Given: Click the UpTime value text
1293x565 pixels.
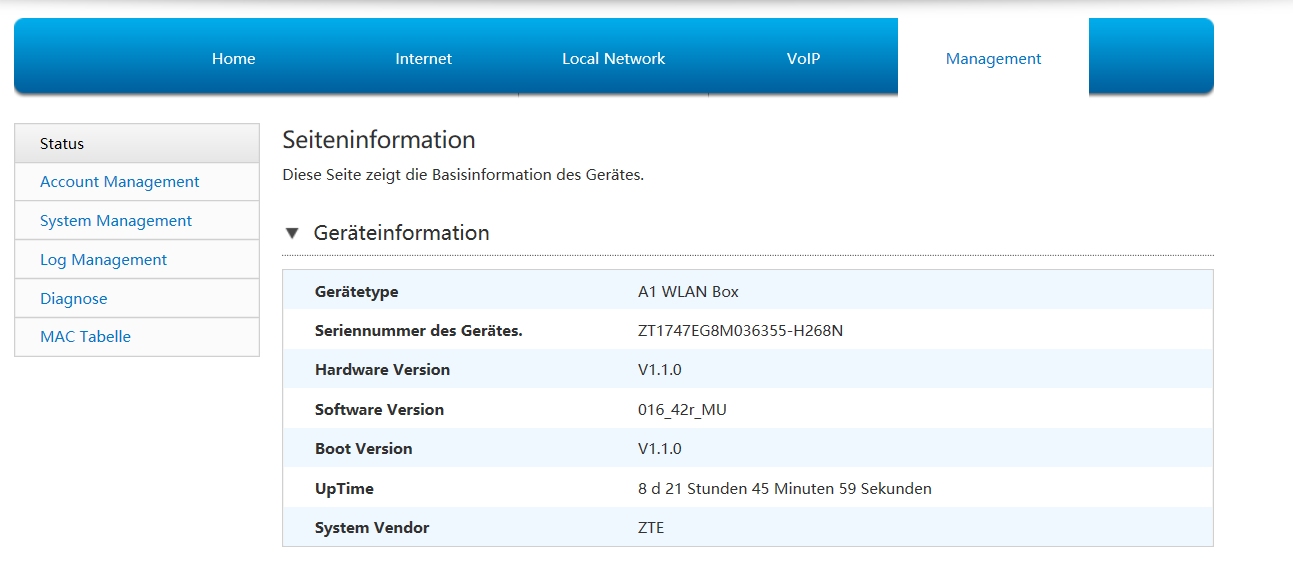Looking at the screenshot, I should 784,488.
